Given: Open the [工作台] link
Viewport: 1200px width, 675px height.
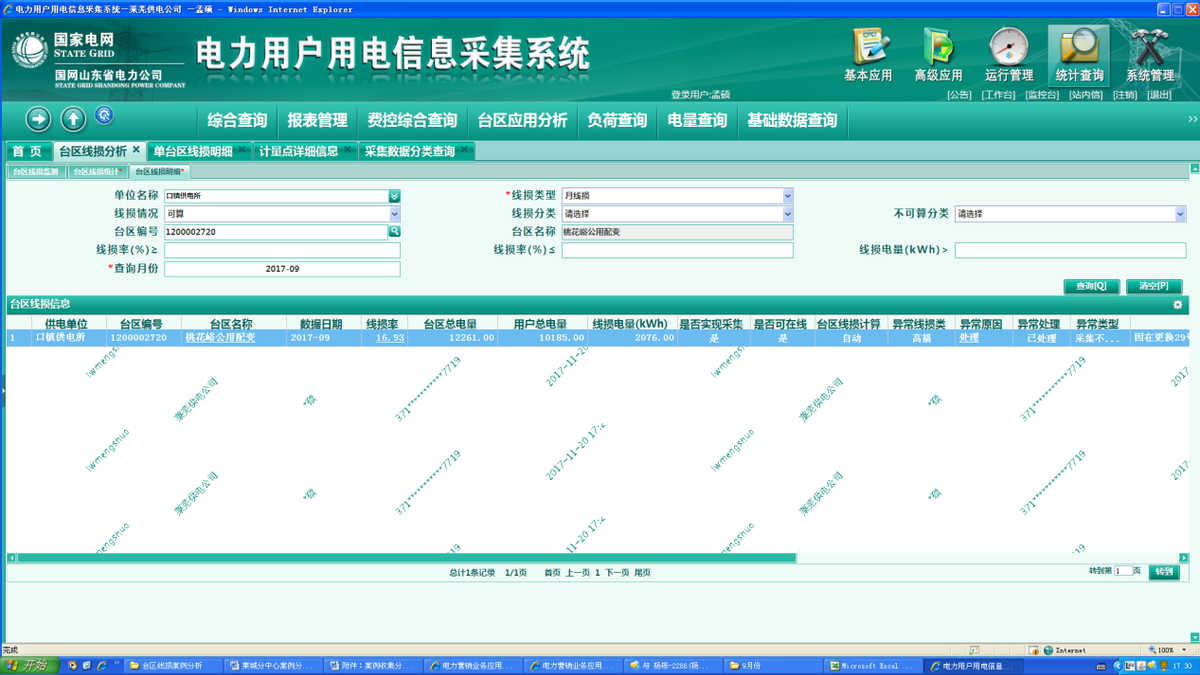Looking at the screenshot, I should coord(998,95).
